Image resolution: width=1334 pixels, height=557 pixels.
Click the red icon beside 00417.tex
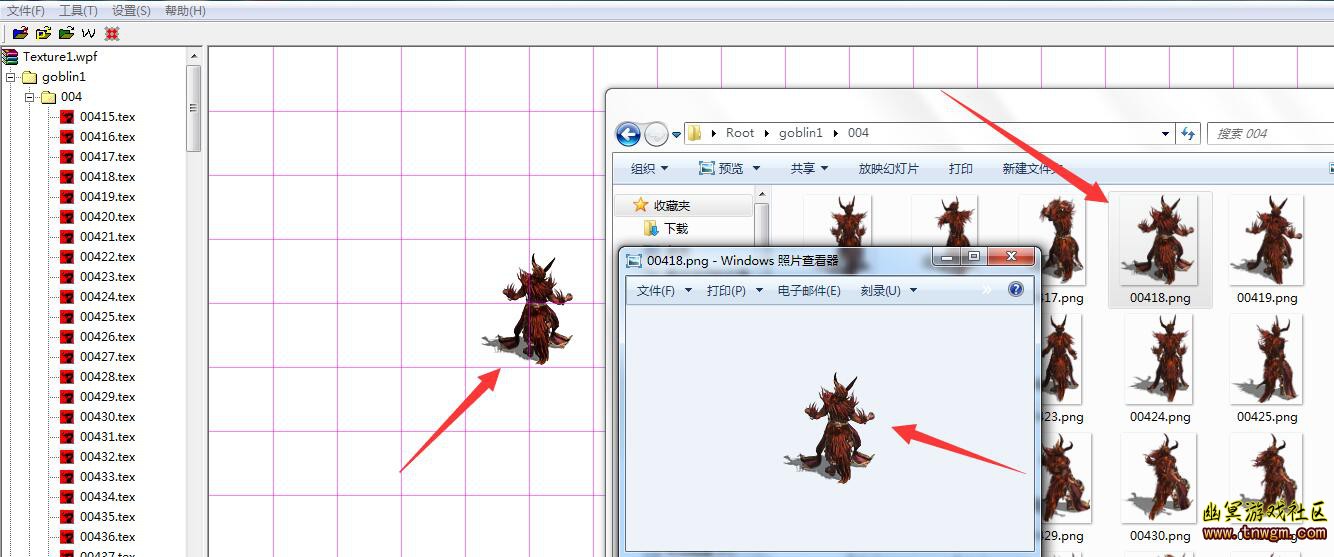point(67,157)
